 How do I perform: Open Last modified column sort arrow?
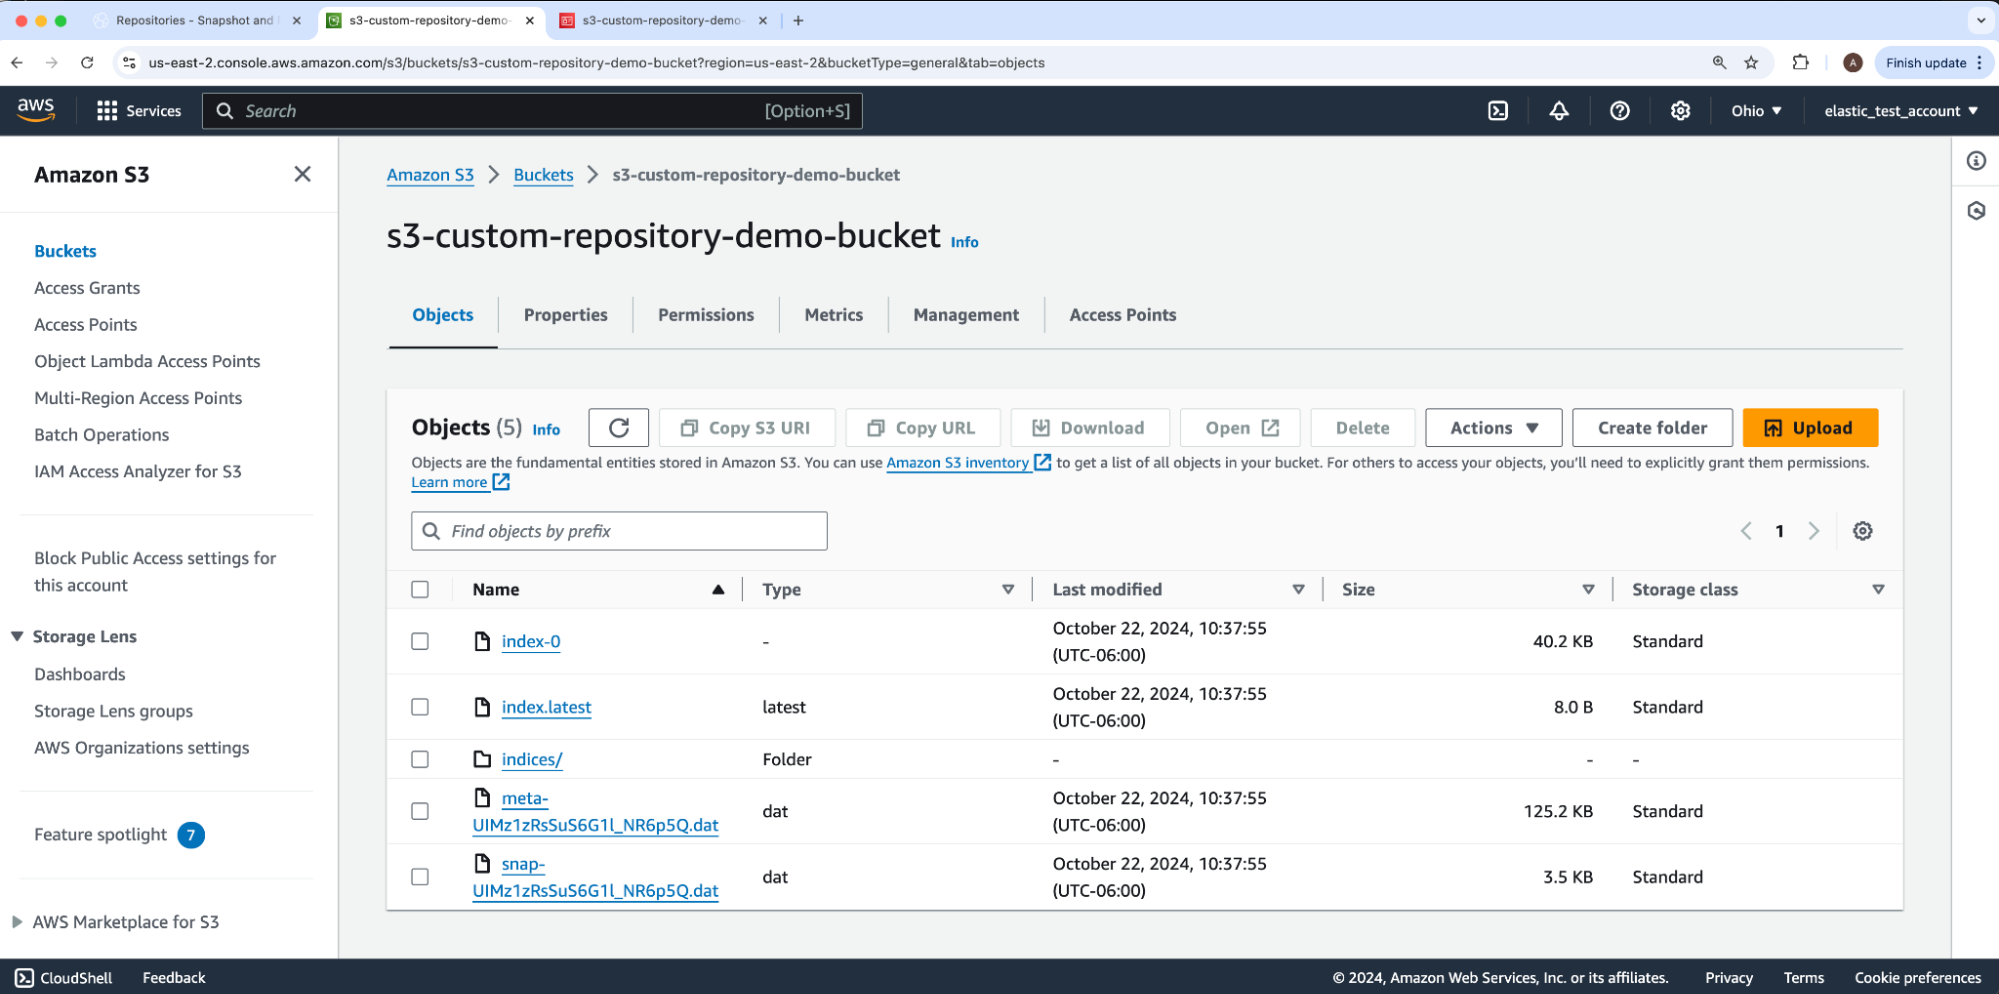(1298, 590)
